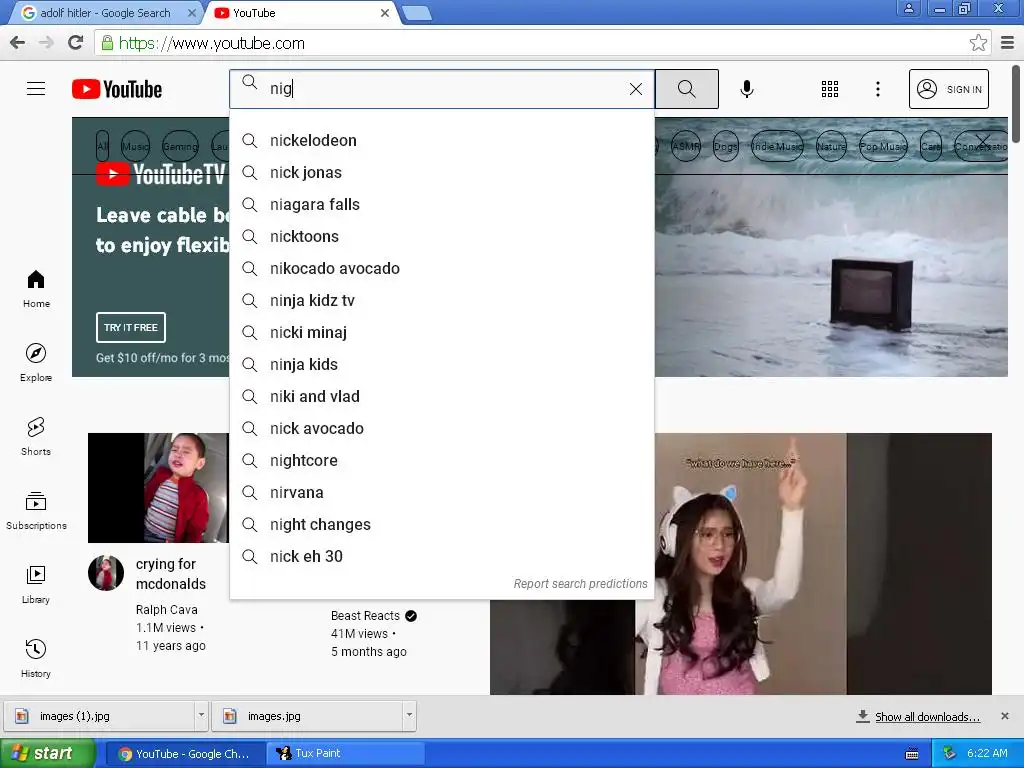
Task: Start voice search with the microphone
Action: 747,89
